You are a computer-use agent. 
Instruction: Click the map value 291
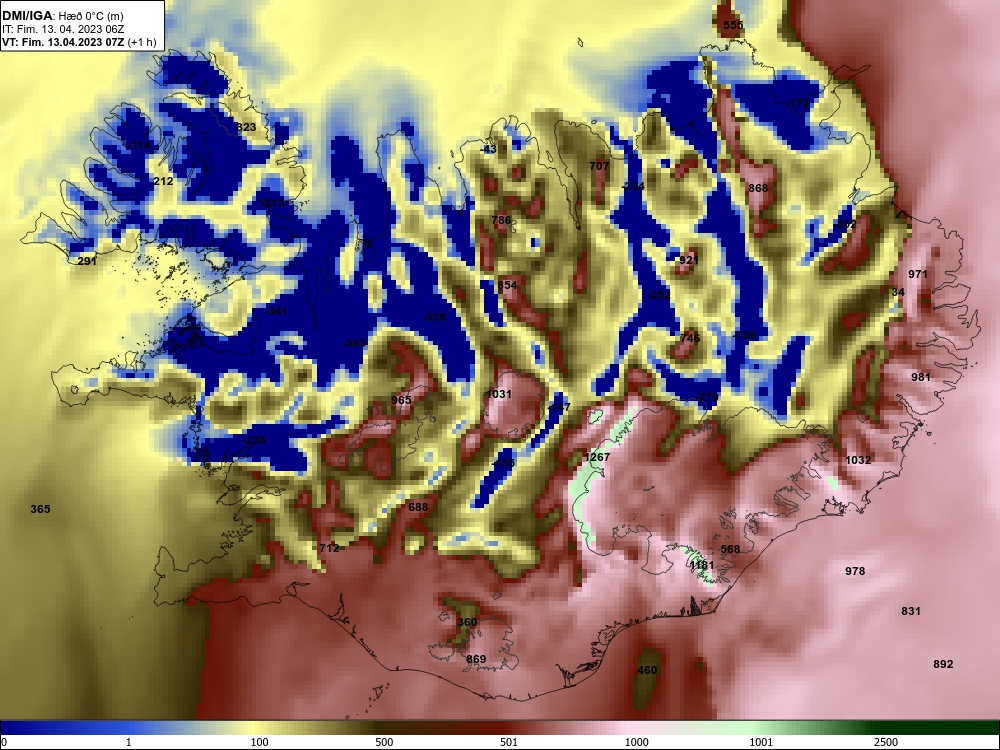pos(87,261)
